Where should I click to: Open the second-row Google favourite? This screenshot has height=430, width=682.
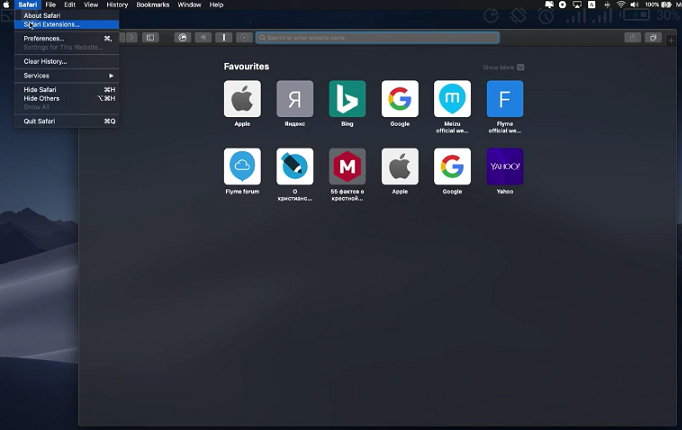pyautogui.click(x=452, y=167)
